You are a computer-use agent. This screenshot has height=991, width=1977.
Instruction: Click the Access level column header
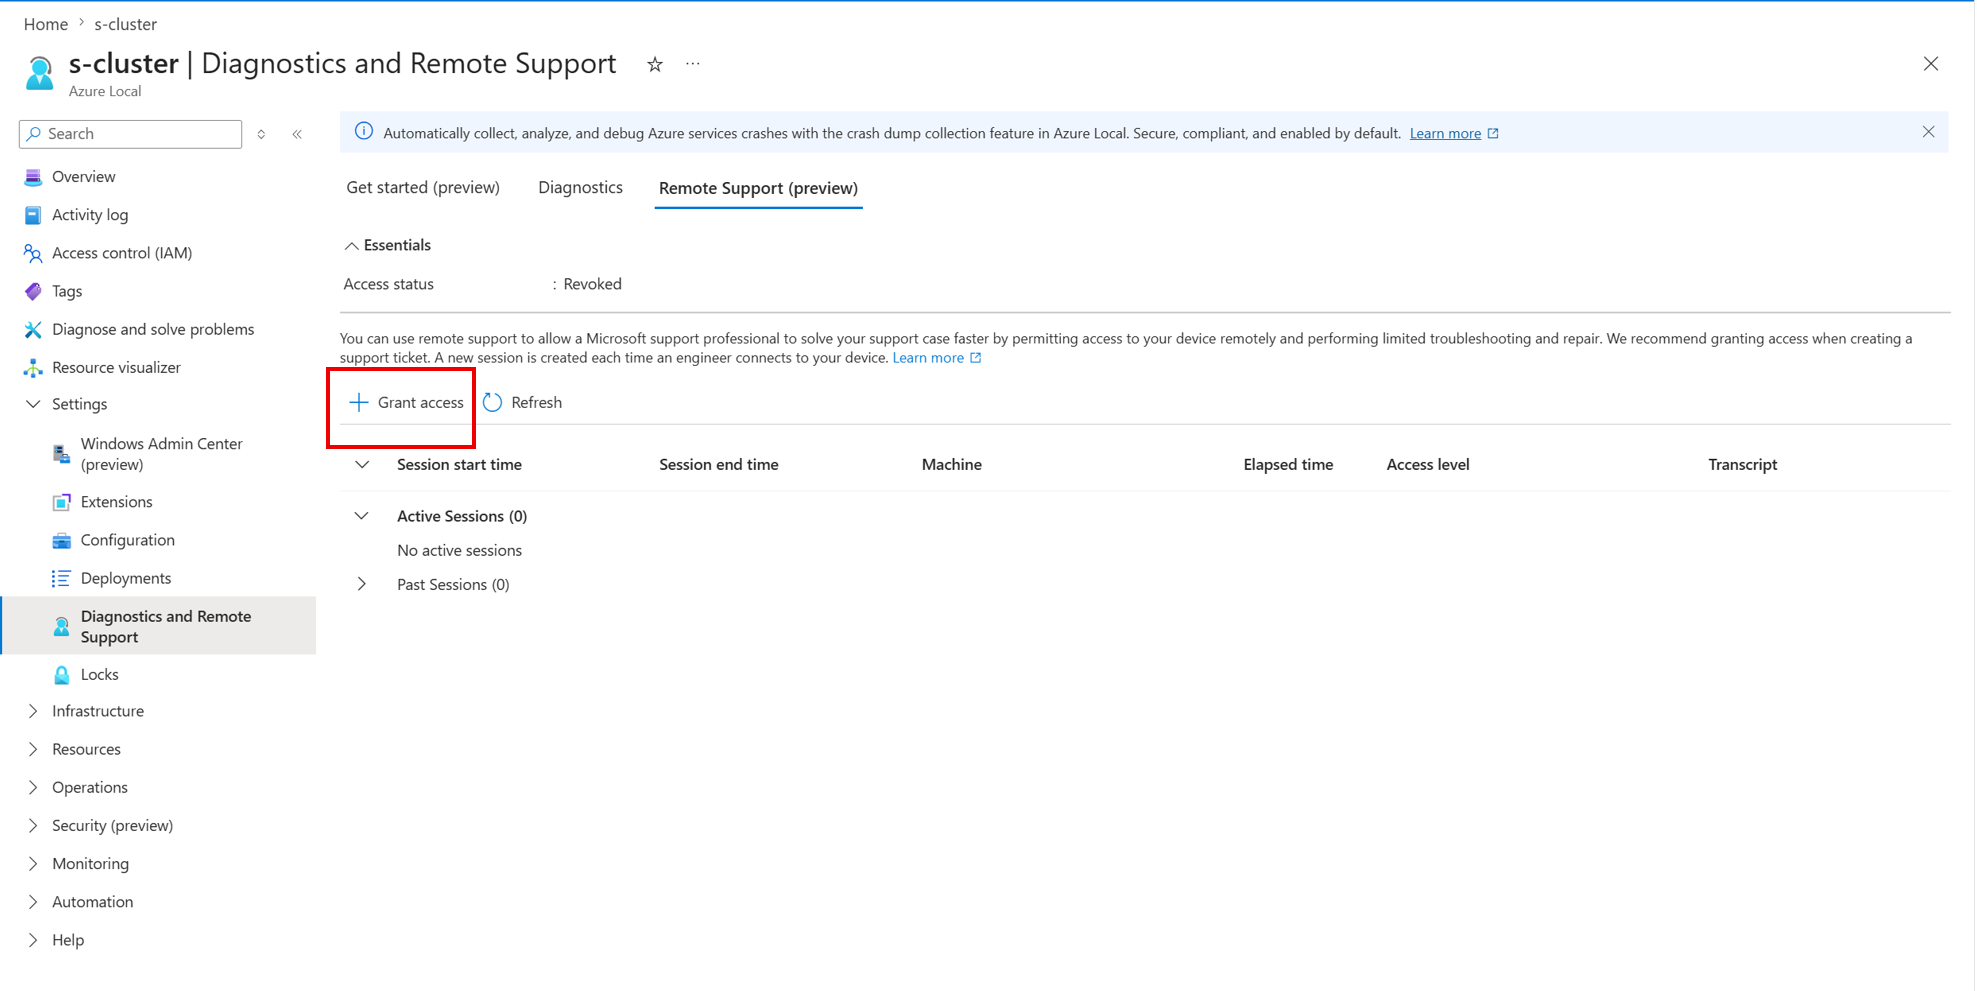click(1427, 464)
